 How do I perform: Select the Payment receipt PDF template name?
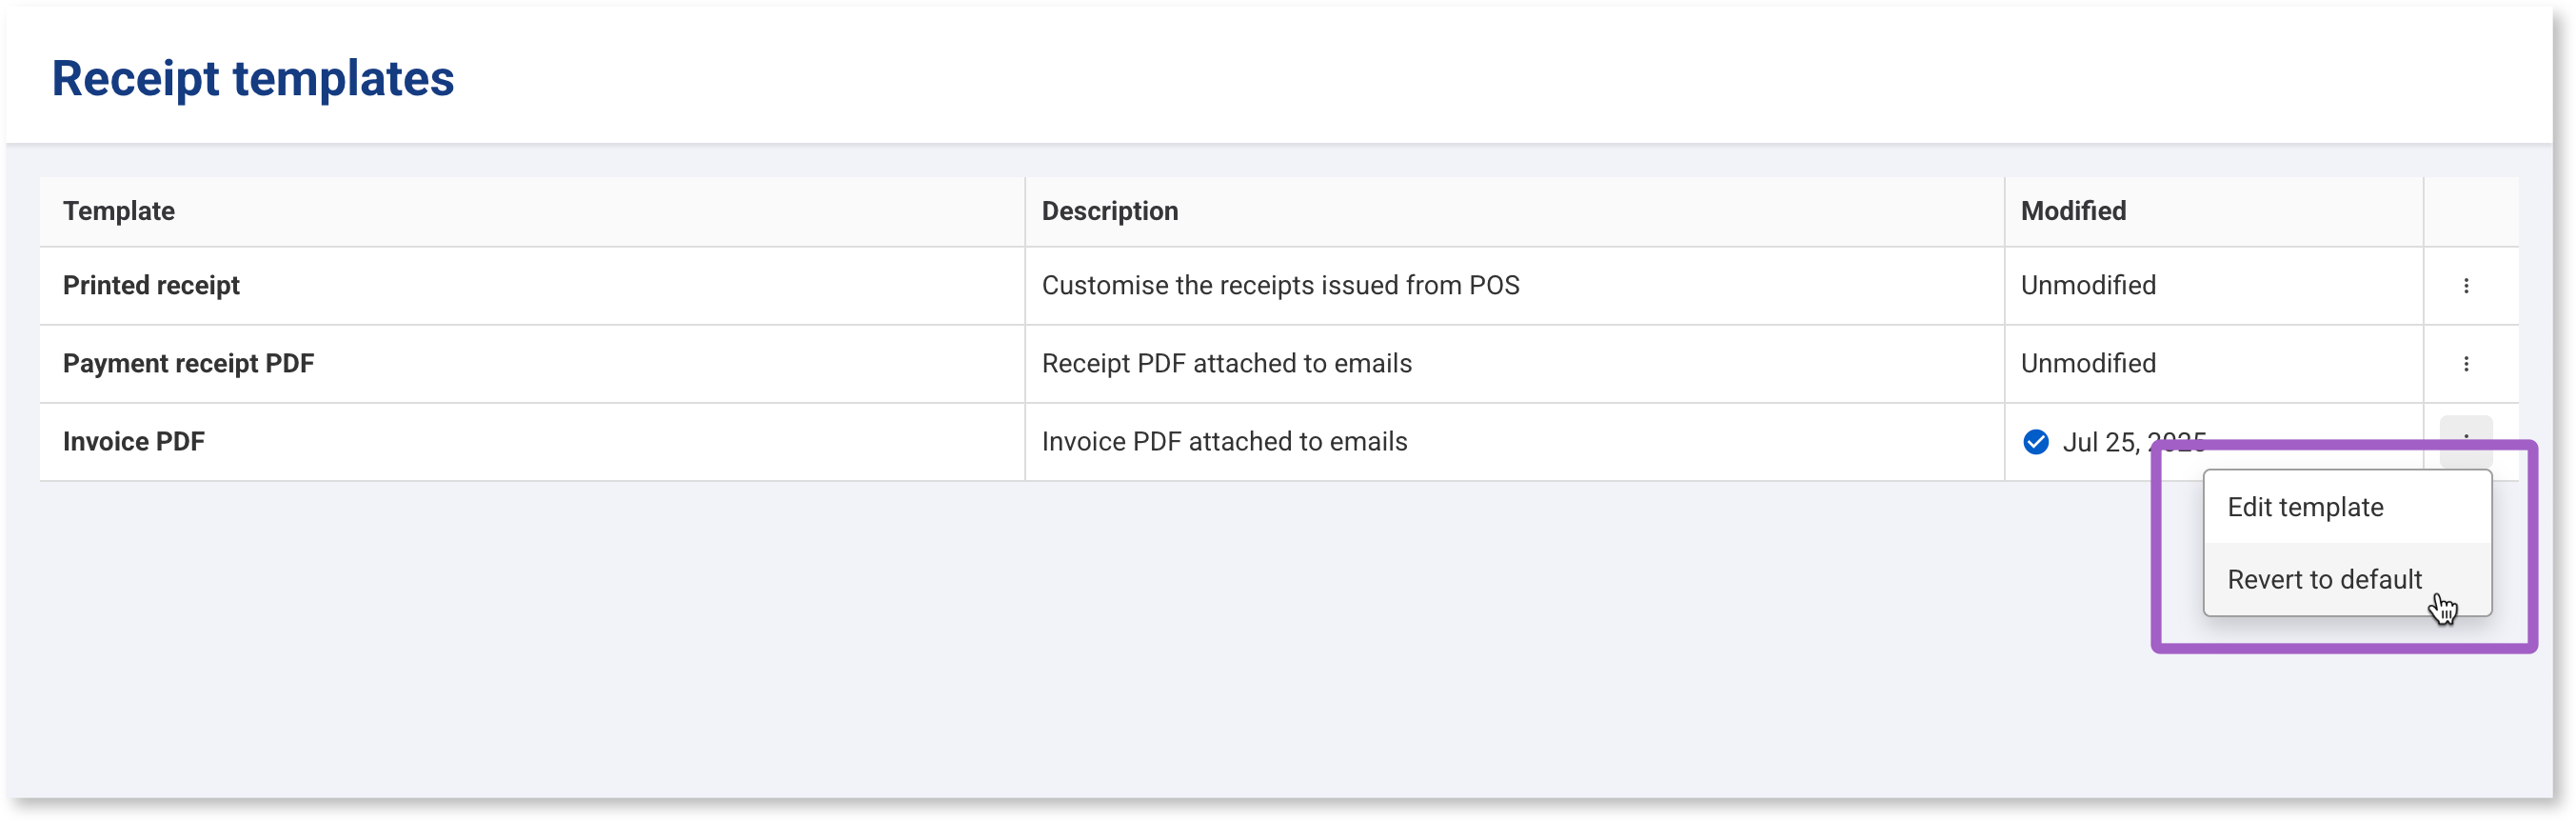(188, 364)
